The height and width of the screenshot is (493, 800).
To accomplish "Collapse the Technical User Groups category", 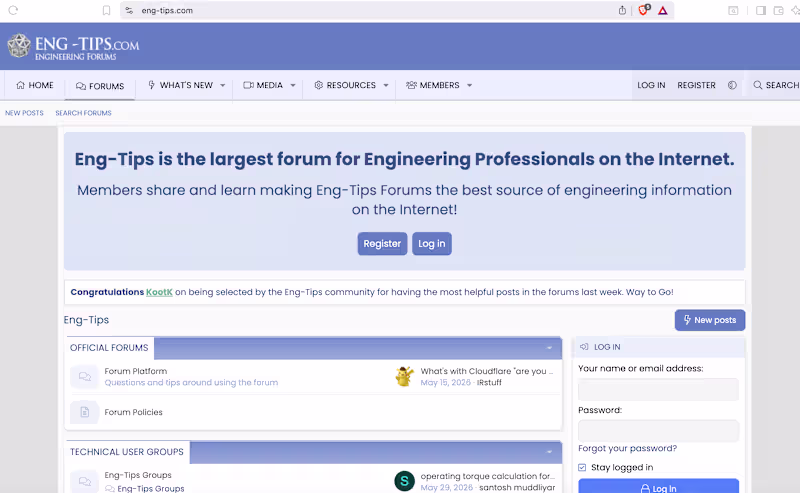I will click(x=549, y=452).
